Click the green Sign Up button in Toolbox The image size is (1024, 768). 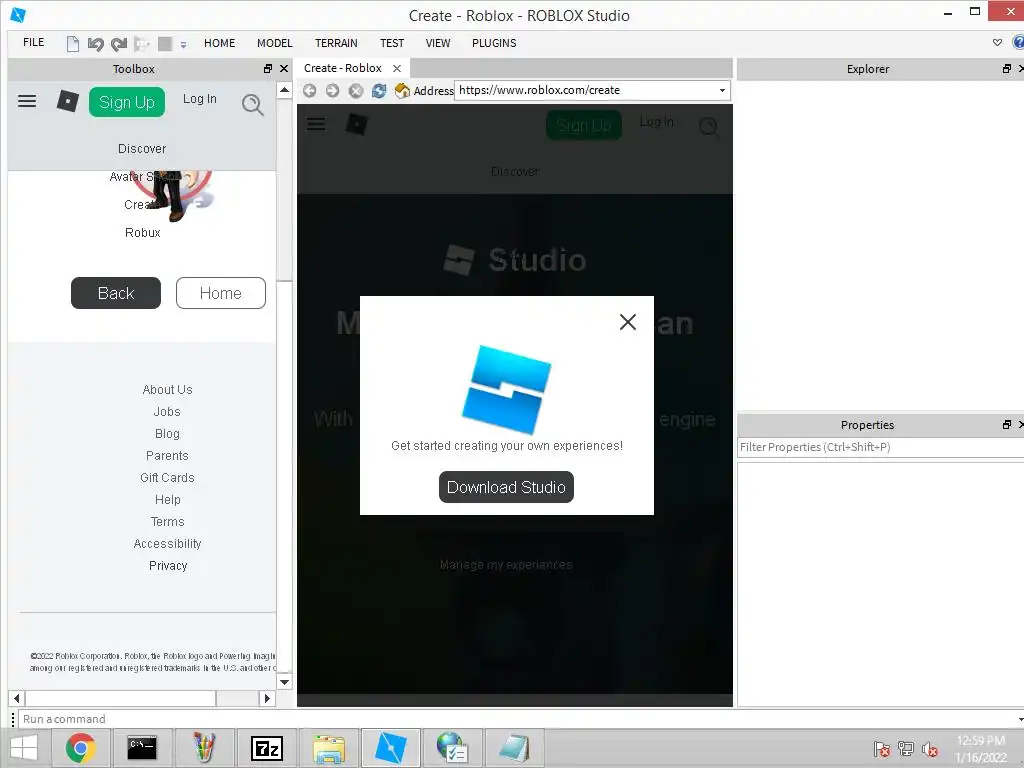127,102
